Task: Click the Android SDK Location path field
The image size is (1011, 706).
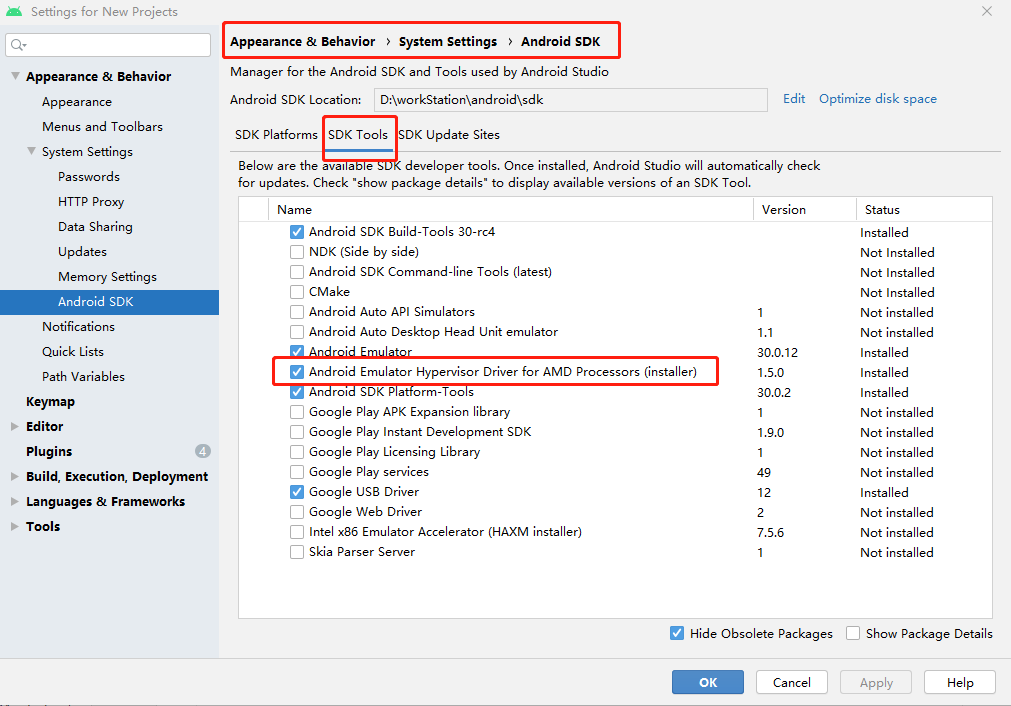Action: pos(571,100)
